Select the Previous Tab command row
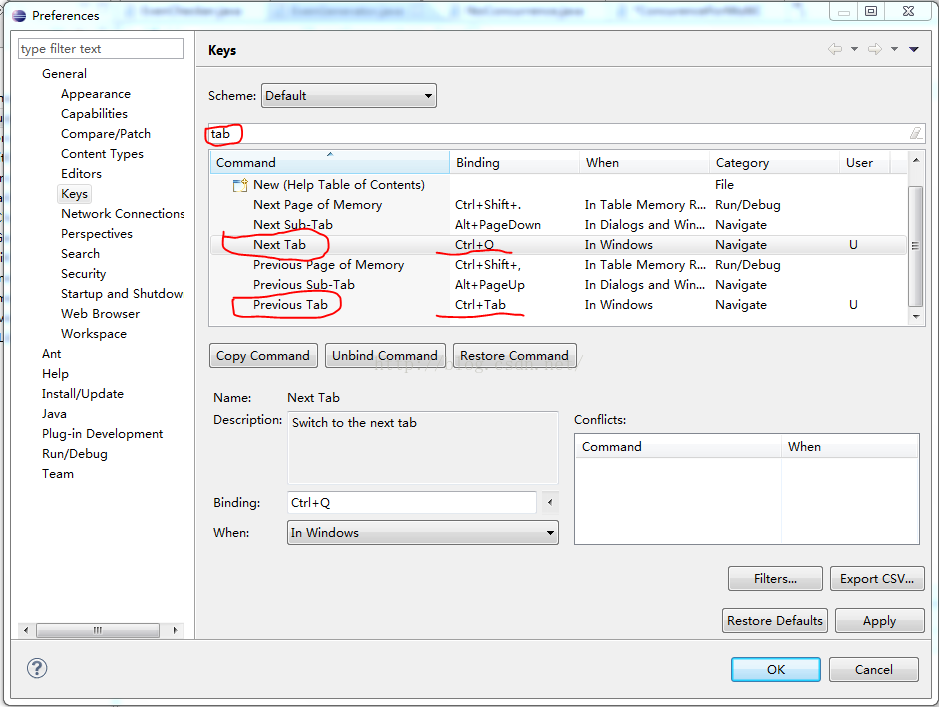 [x=558, y=305]
